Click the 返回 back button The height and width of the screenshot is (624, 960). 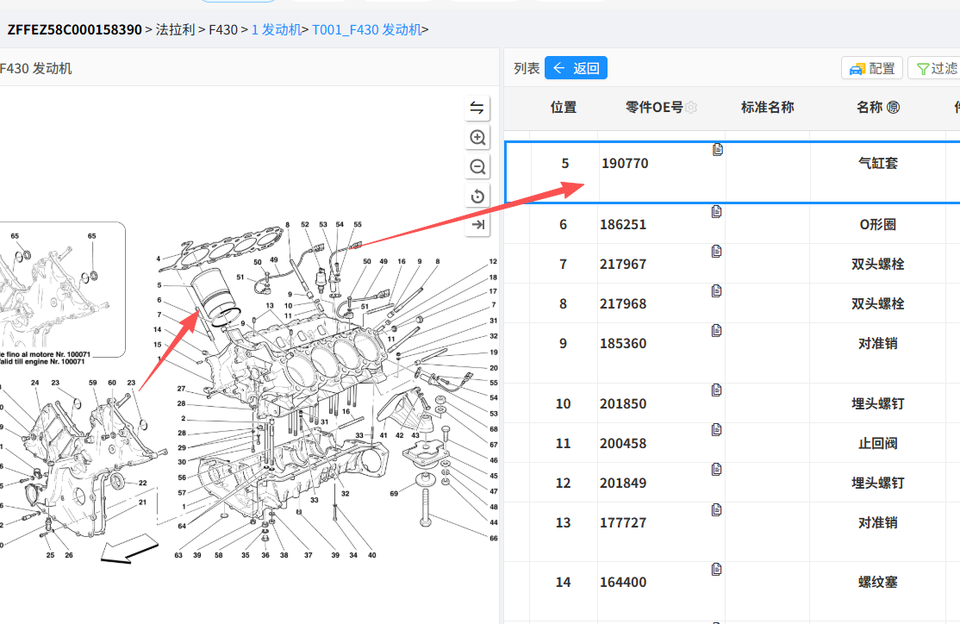(576, 68)
